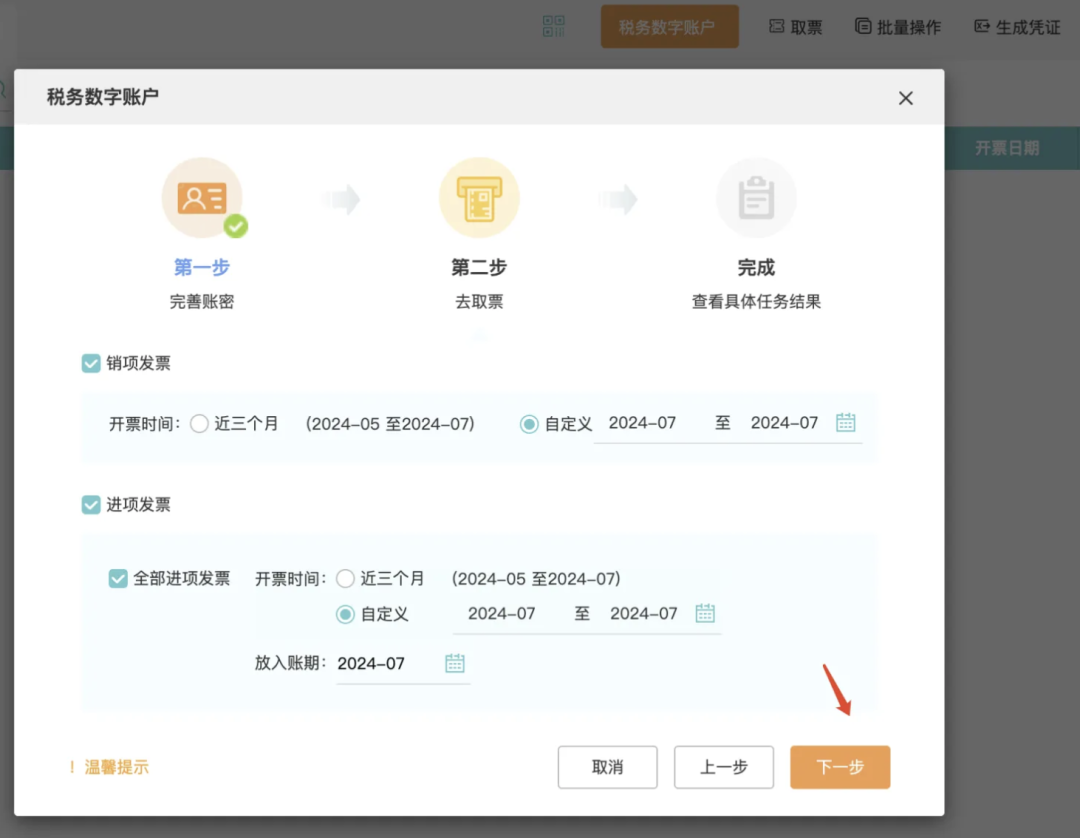Open the 进项发票 start date field 2024-07

tap(503, 613)
